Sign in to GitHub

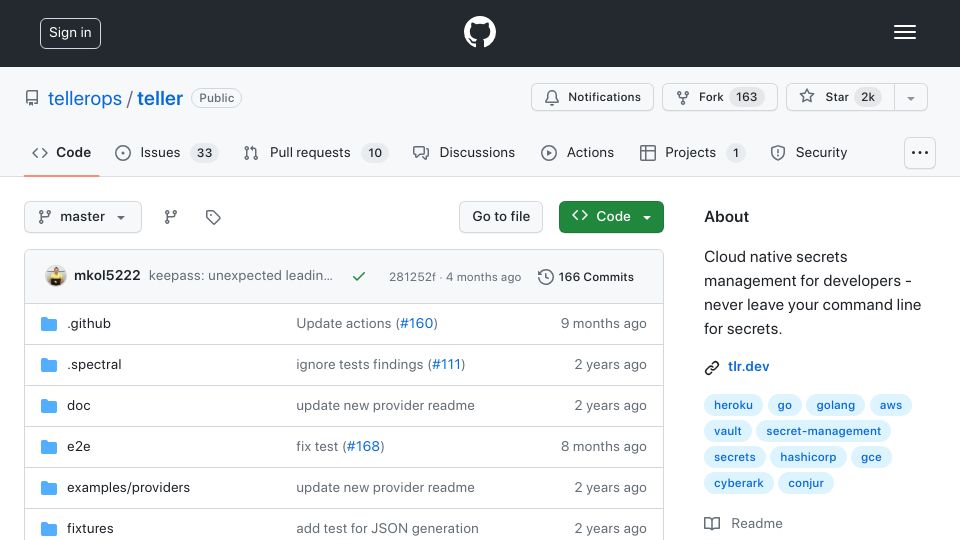coord(70,33)
